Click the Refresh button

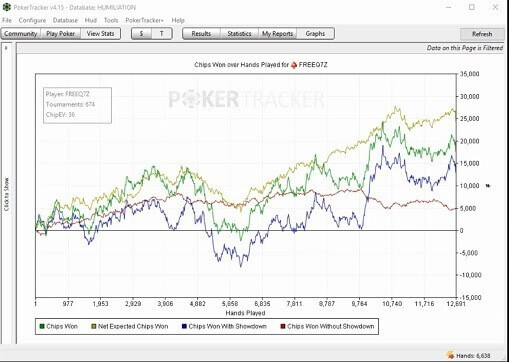[x=482, y=34]
